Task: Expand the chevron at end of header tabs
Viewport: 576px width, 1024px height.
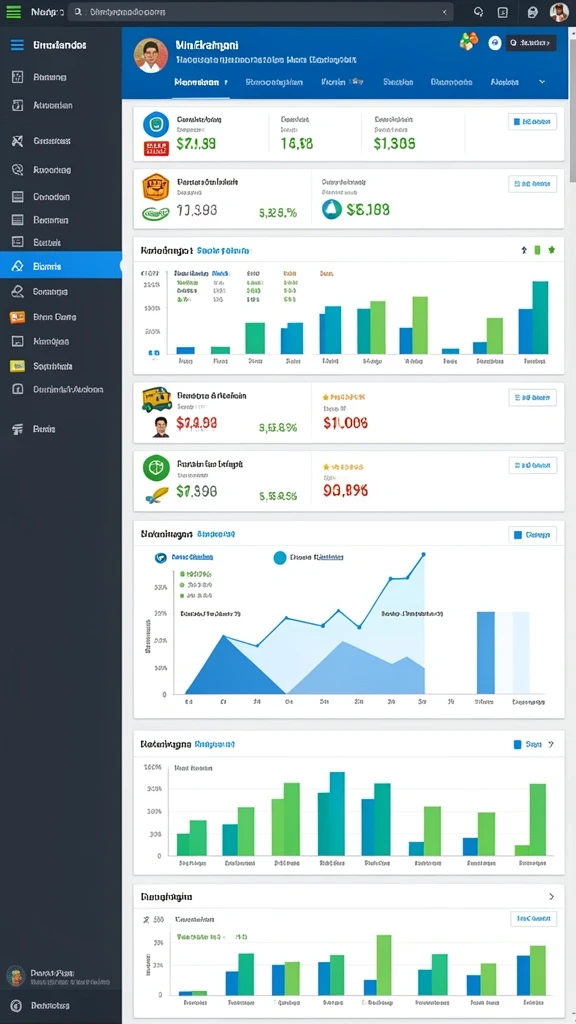Action: point(541,82)
